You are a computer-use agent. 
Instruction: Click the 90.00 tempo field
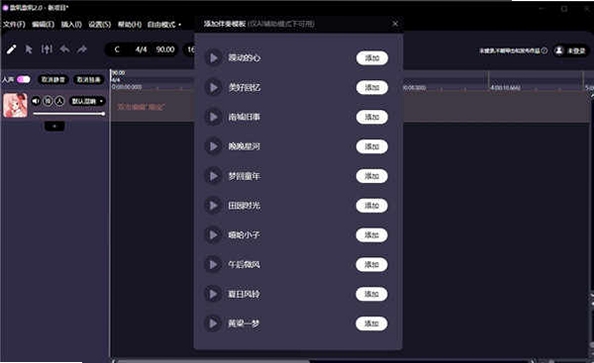[165, 50]
